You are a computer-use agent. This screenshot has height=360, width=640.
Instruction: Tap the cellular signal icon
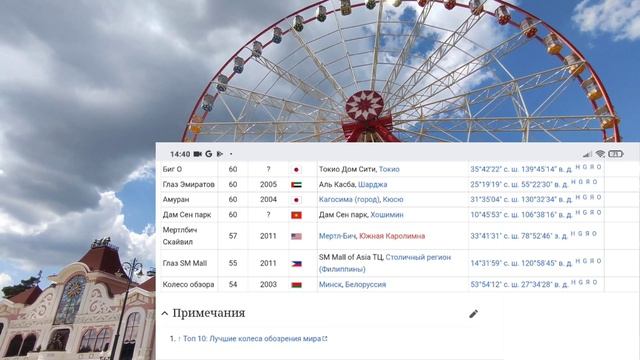(587, 154)
